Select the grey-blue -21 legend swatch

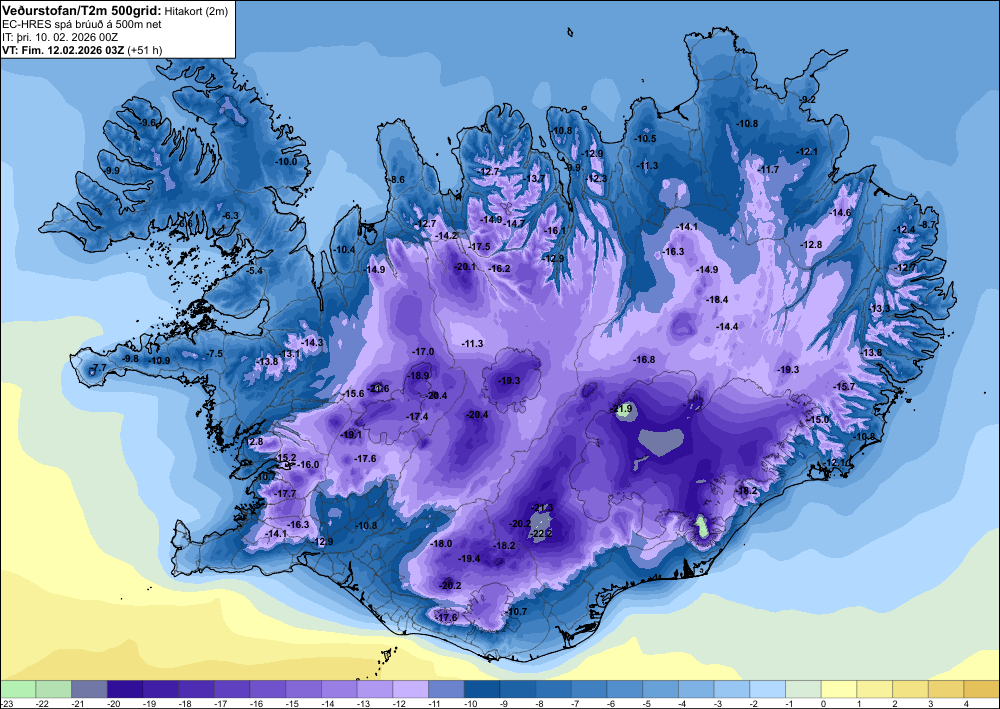point(89,689)
